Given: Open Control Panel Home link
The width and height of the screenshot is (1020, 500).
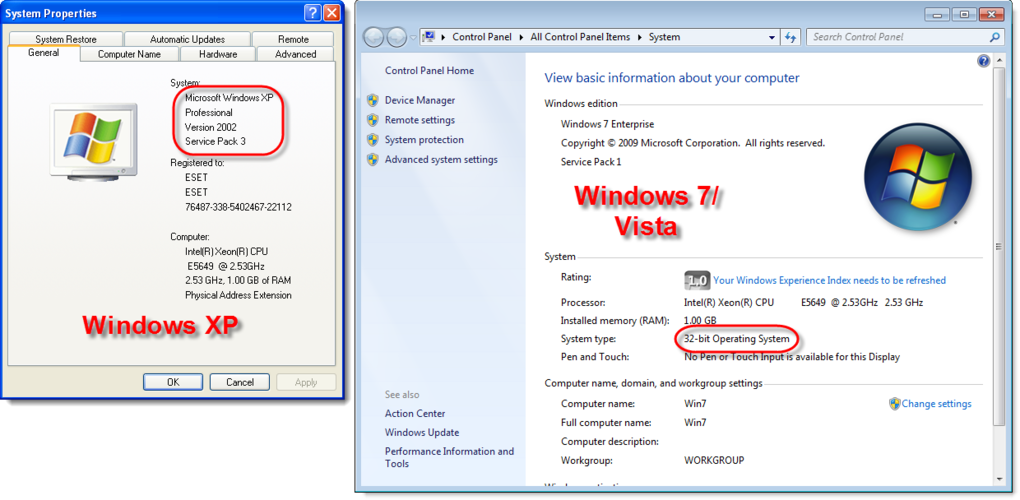Looking at the screenshot, I should (429, 71).
